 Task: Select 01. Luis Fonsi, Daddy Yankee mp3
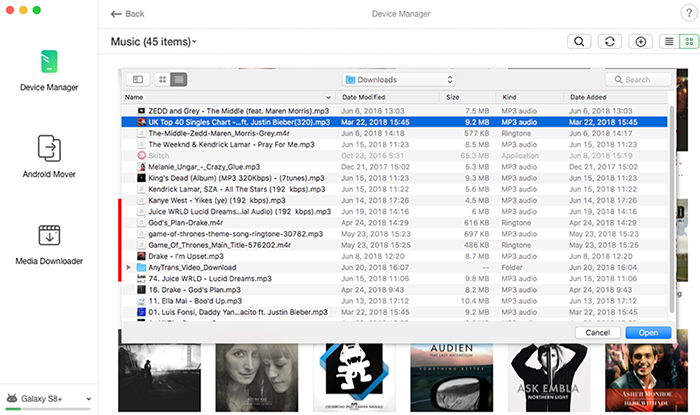(x=394, y=312)
